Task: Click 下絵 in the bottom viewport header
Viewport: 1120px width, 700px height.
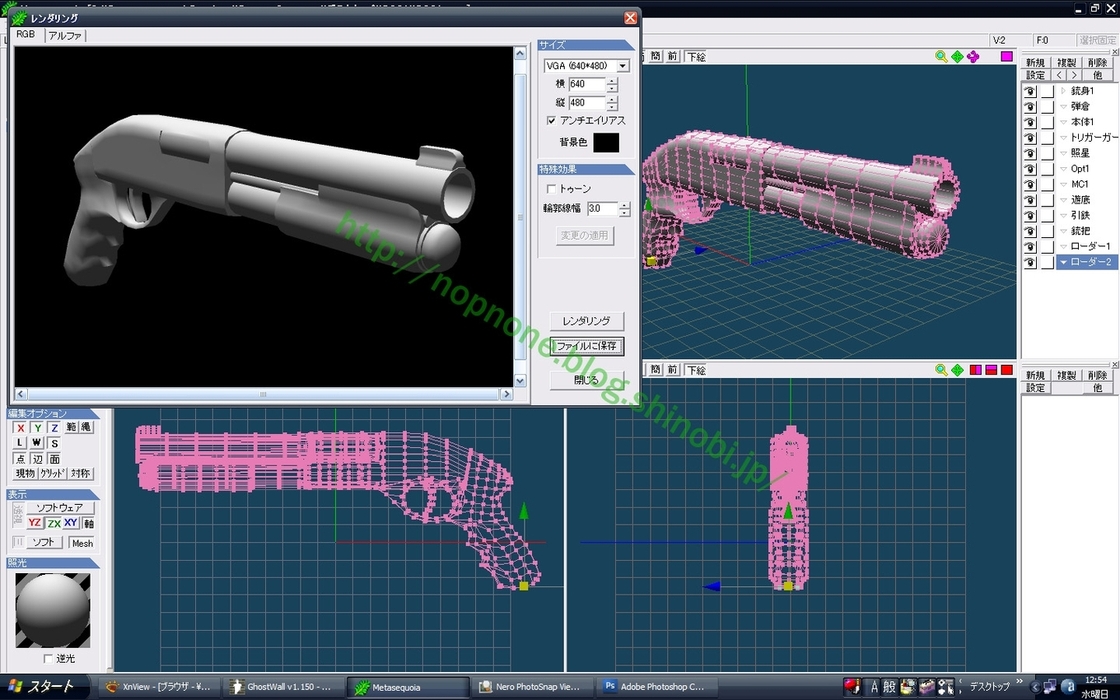Action: pyautogui.click(x=696, y=370)
